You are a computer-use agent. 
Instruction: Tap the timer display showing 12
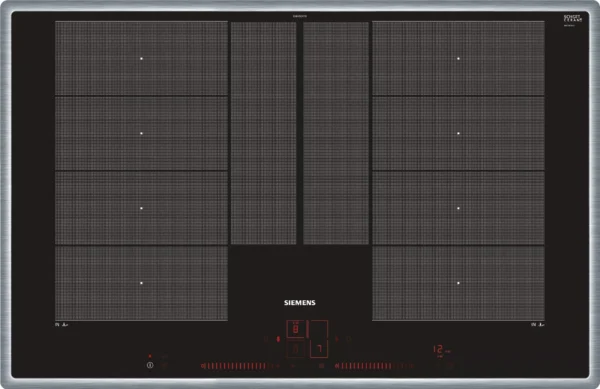[x=439, y=349]
